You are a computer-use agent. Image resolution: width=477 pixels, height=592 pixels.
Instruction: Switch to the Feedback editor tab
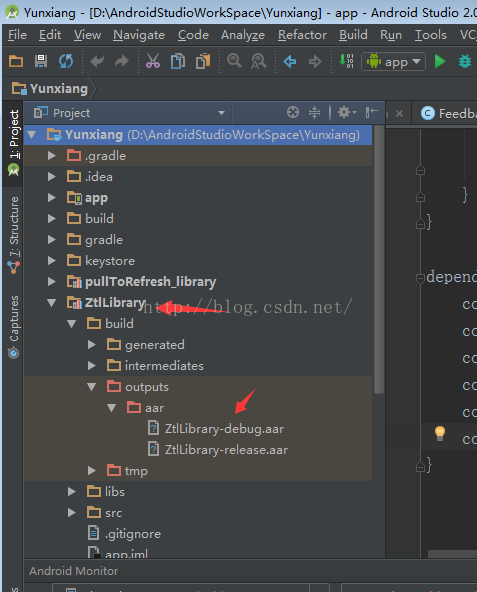click(448, 113)
